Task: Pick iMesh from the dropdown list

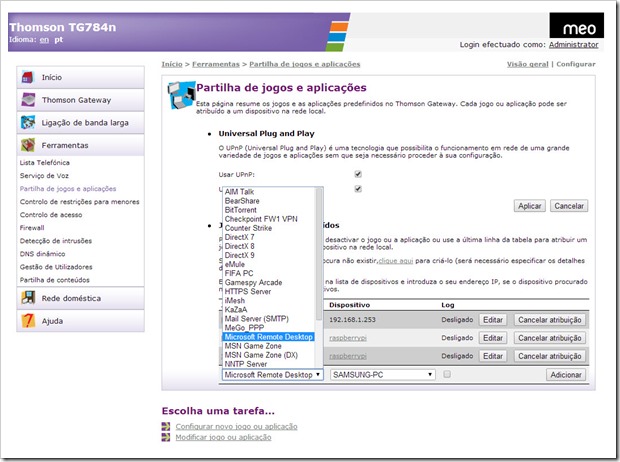Action: pyautogui.click(x=234, y=301)
